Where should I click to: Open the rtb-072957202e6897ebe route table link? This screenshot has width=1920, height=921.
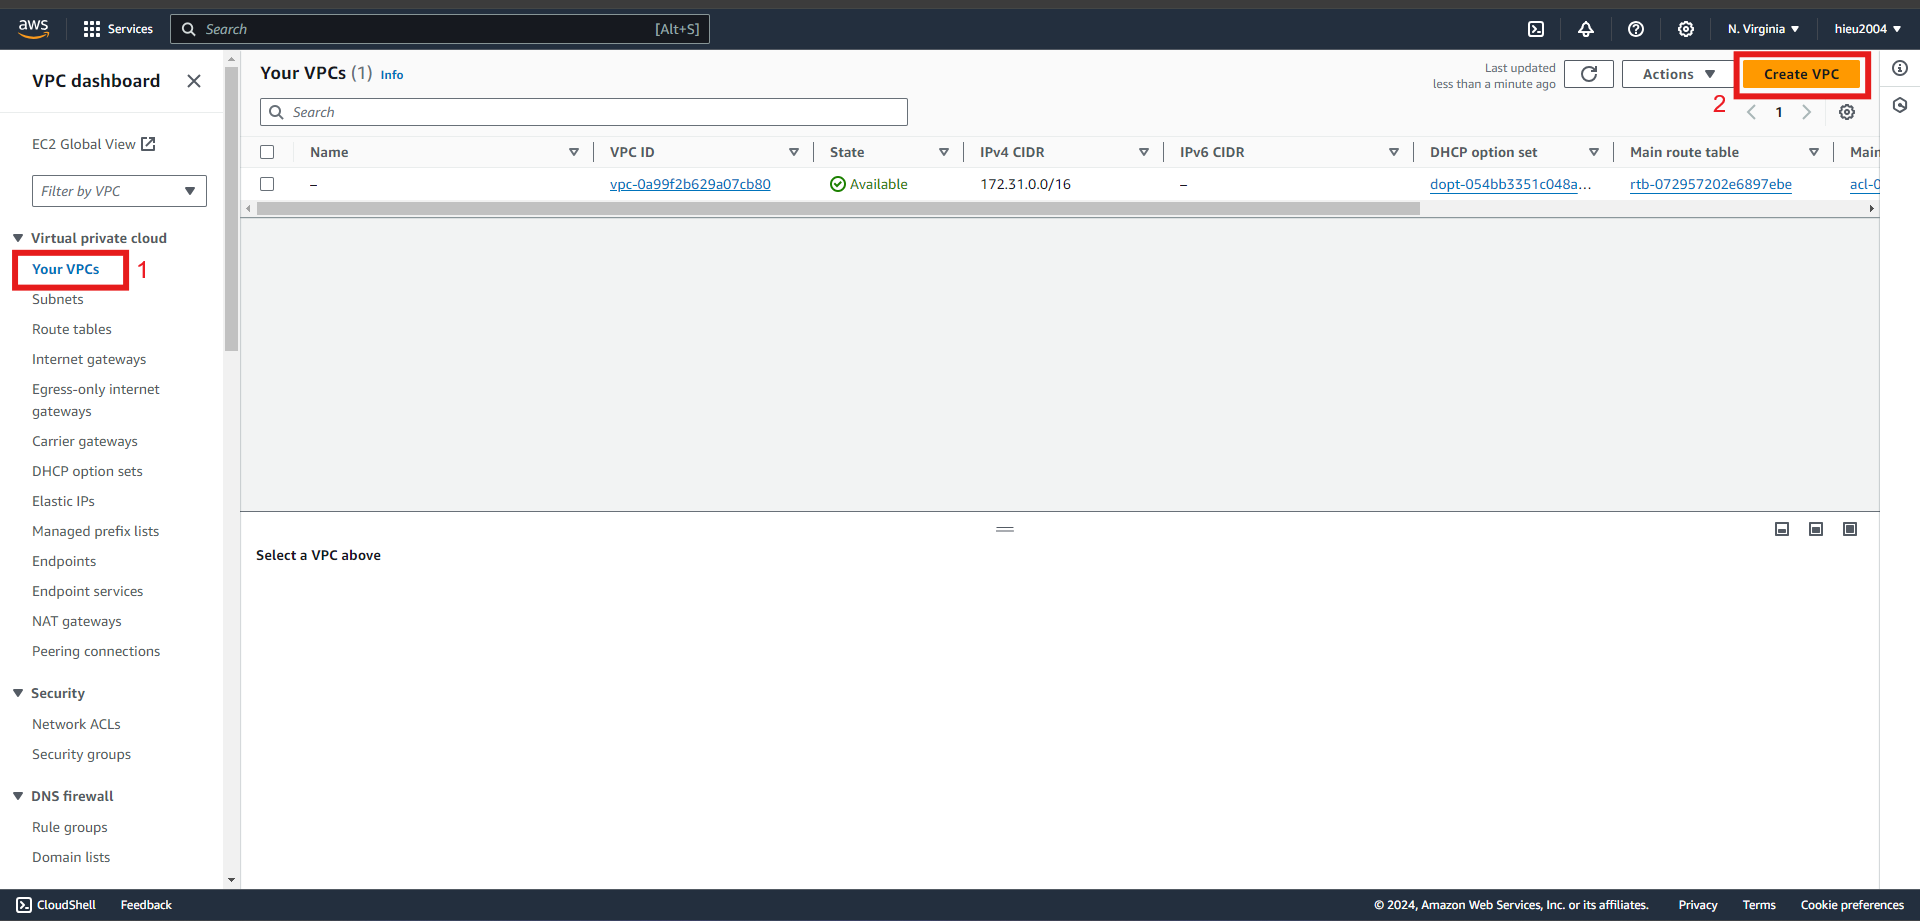[x=1711, y=184]
